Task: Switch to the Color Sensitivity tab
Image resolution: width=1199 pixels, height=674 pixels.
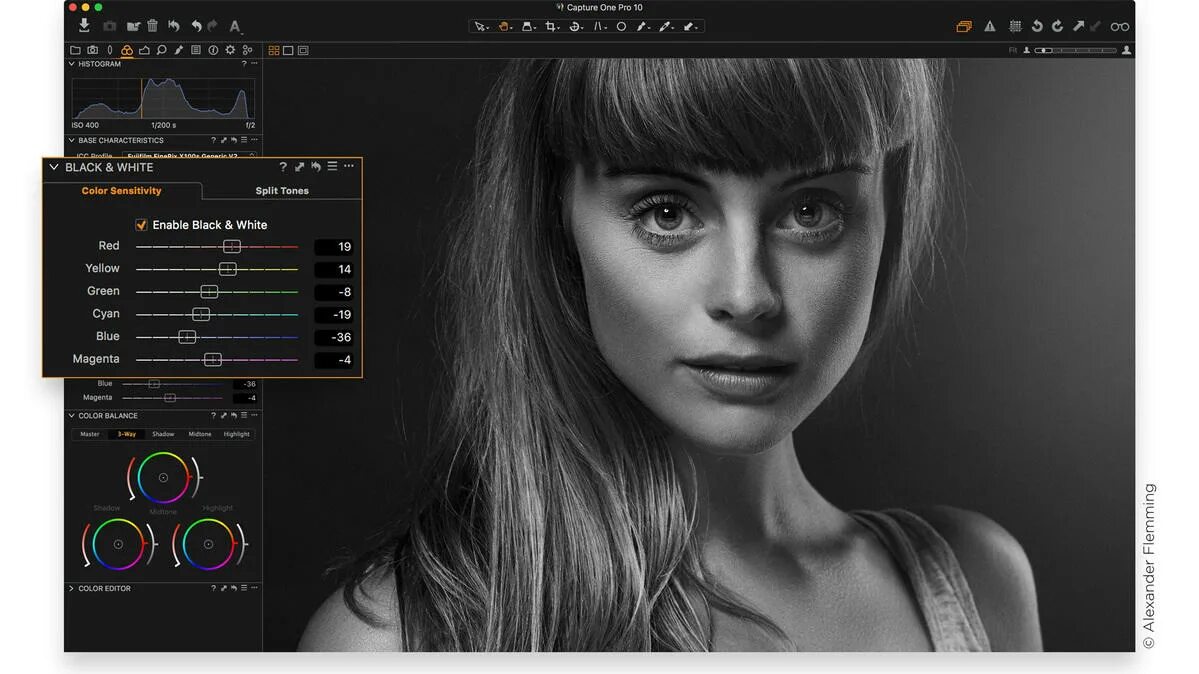Action: coord(122,190)
